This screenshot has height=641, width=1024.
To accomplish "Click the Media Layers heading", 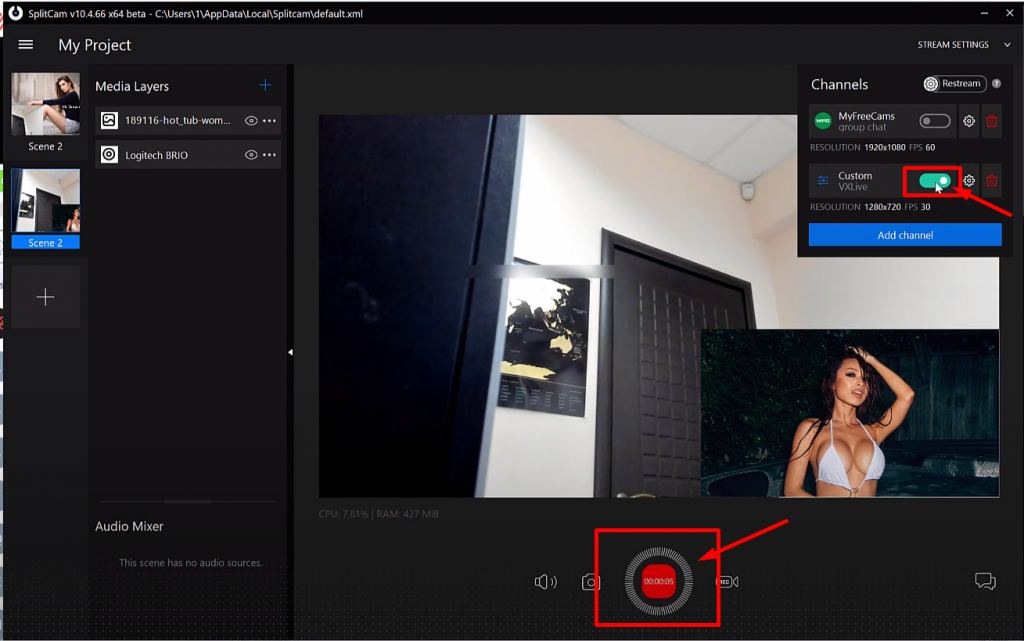I will 132,86.
